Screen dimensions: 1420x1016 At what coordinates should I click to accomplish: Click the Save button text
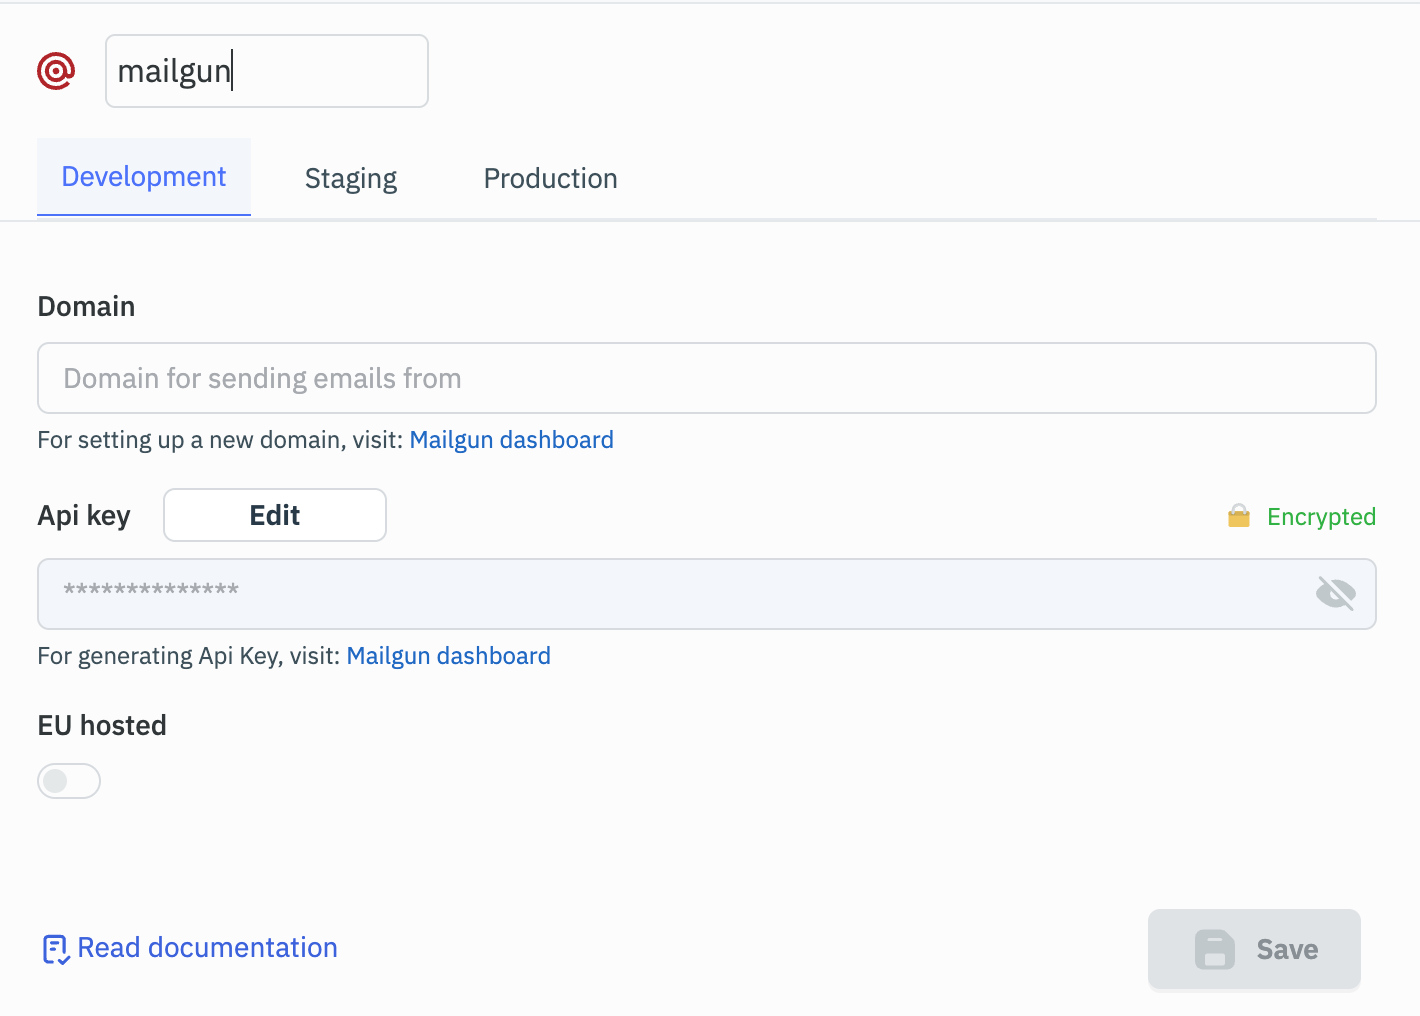[x=1286, y=950]
